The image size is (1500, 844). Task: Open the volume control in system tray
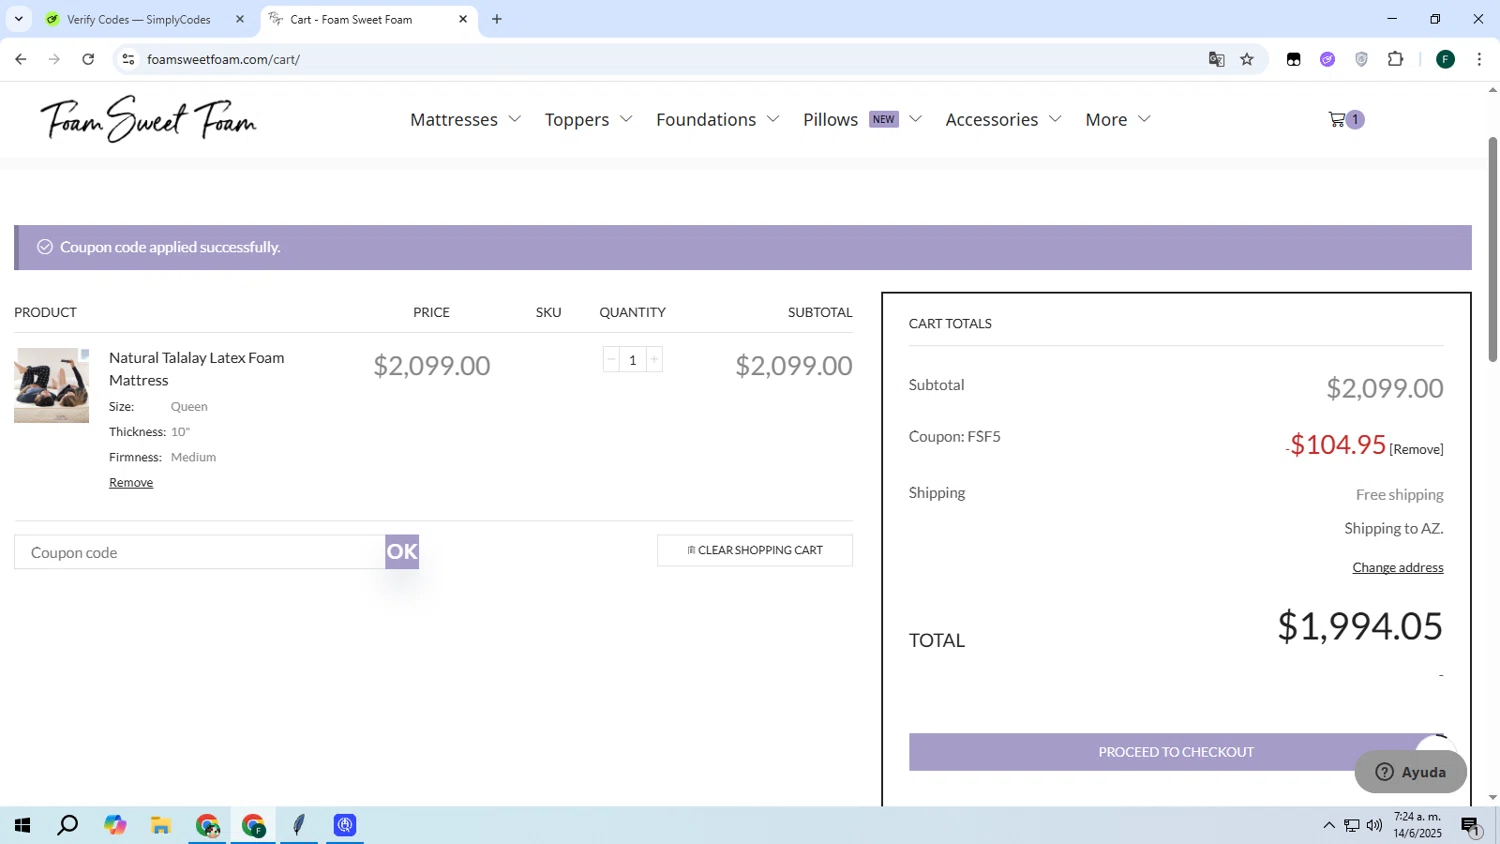point(1374,825)
